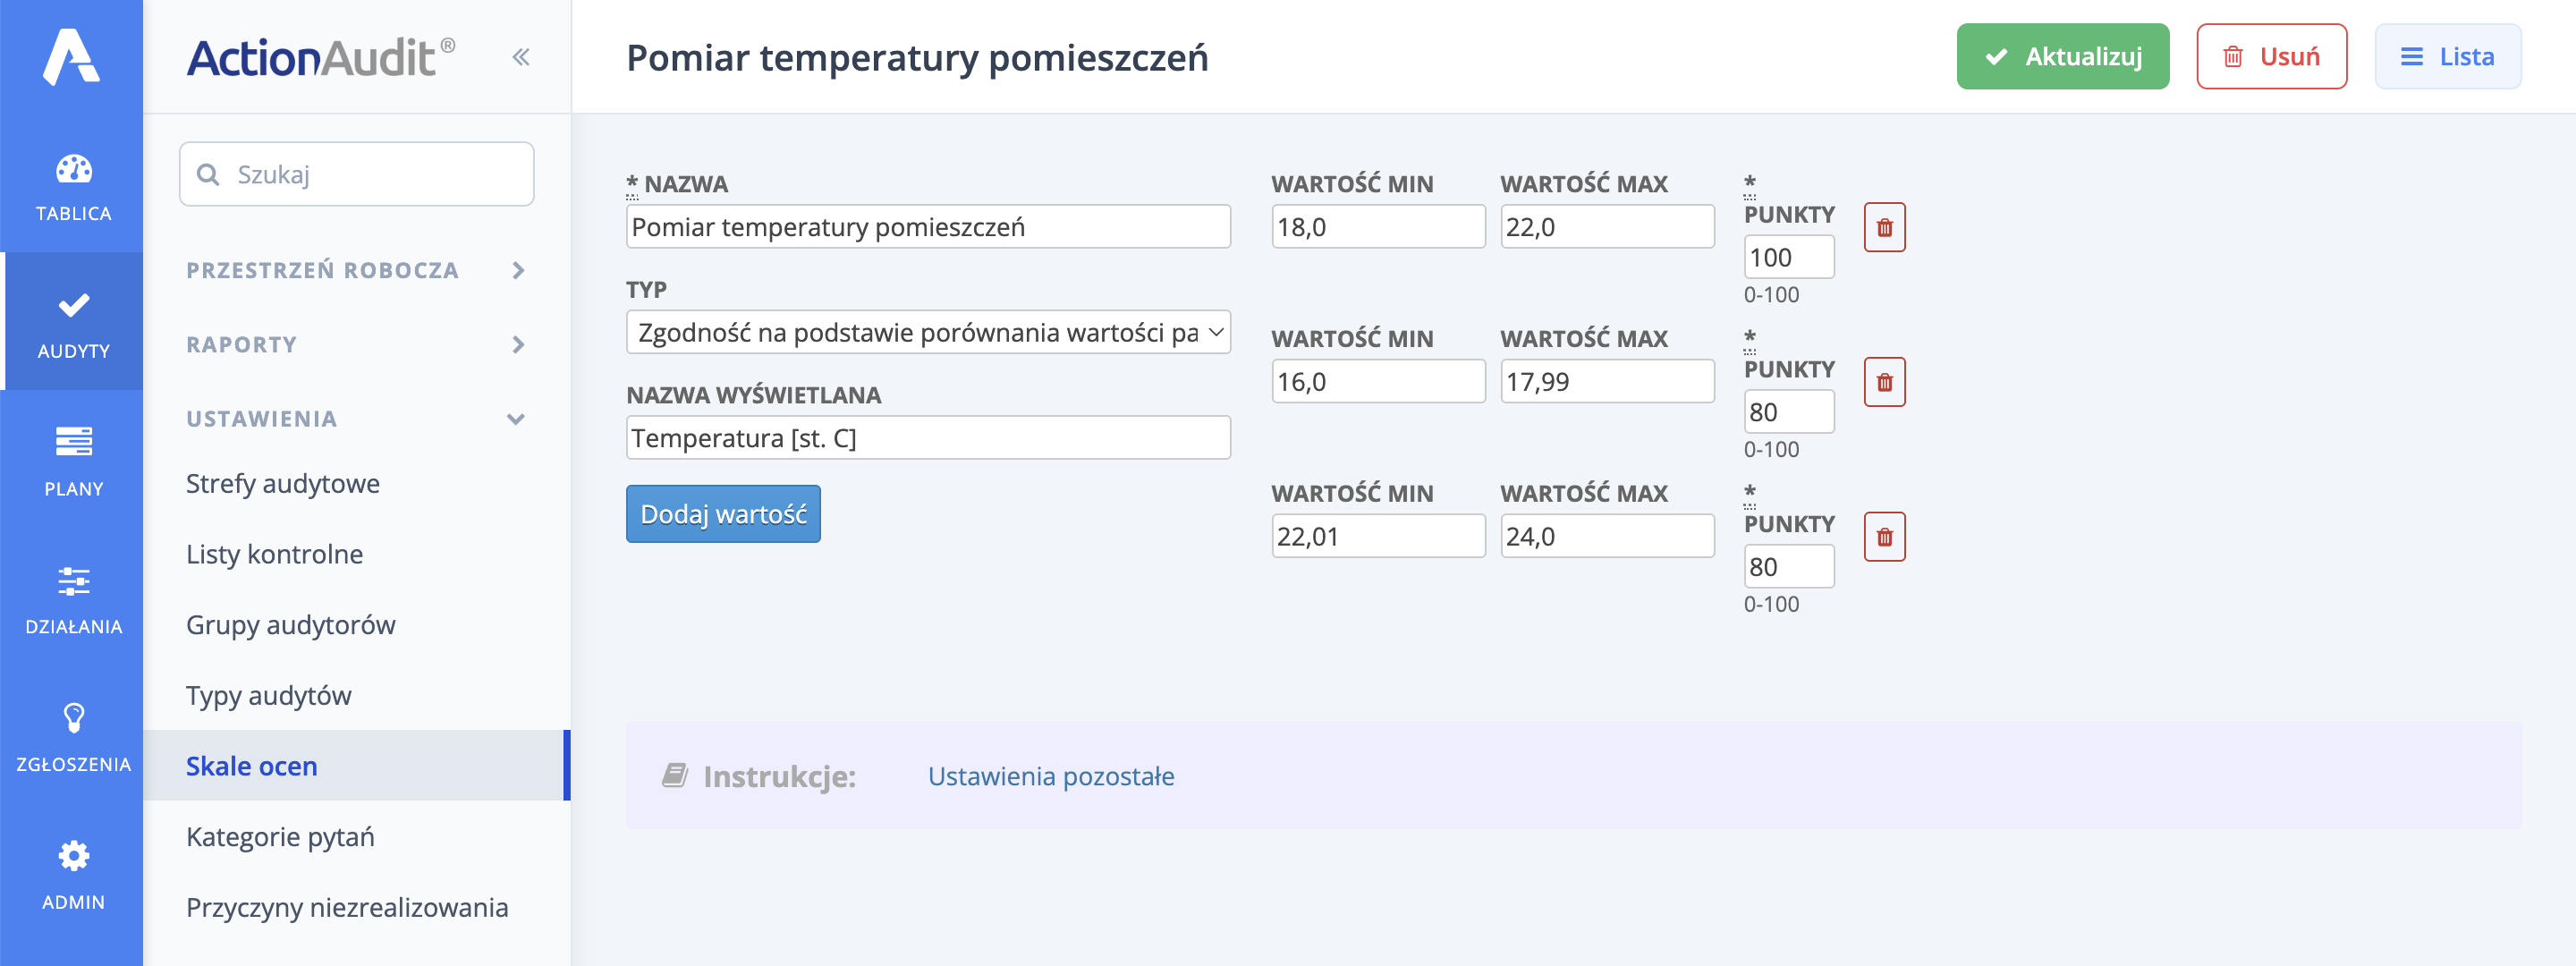Delete the 18,0–22,0 value row
Image resolution: width=2576 pixels, height=966 pixels.
(x=1883, y=228)
